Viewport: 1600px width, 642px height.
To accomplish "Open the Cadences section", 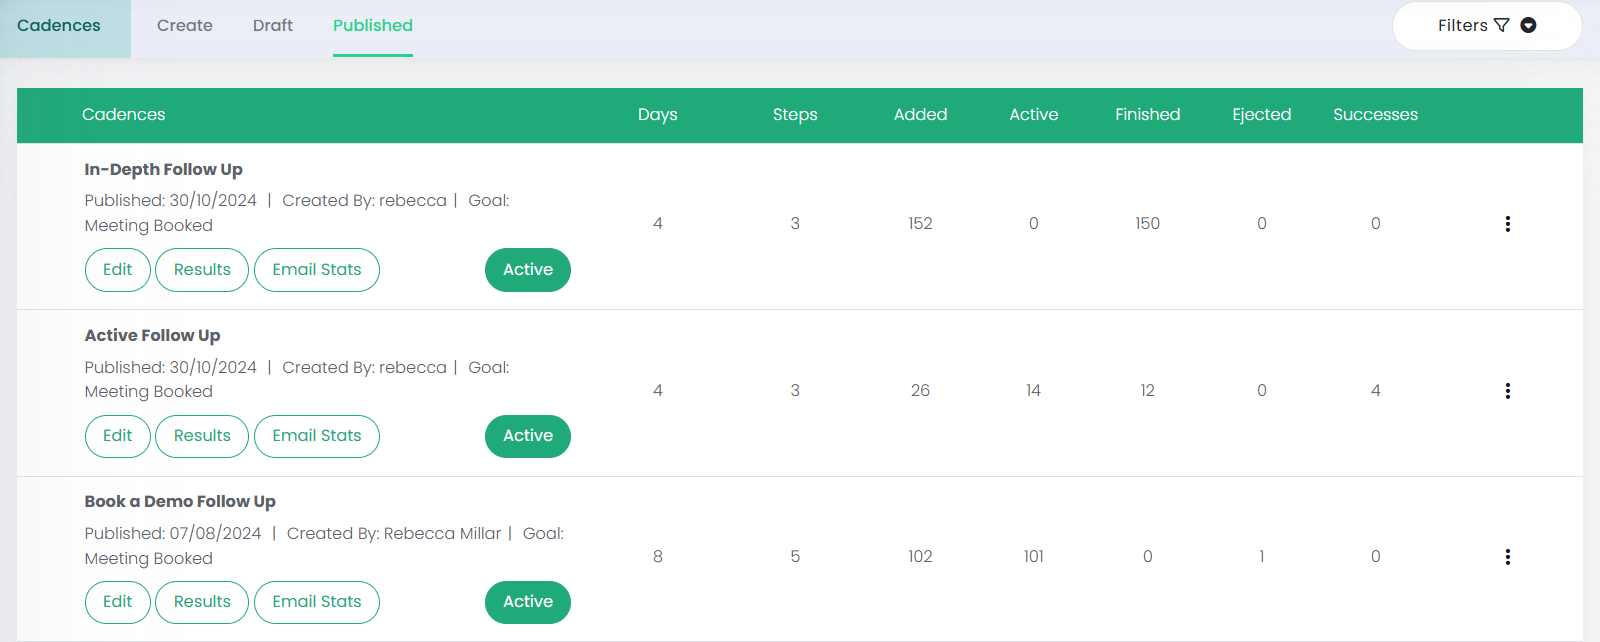I will 59,26.
